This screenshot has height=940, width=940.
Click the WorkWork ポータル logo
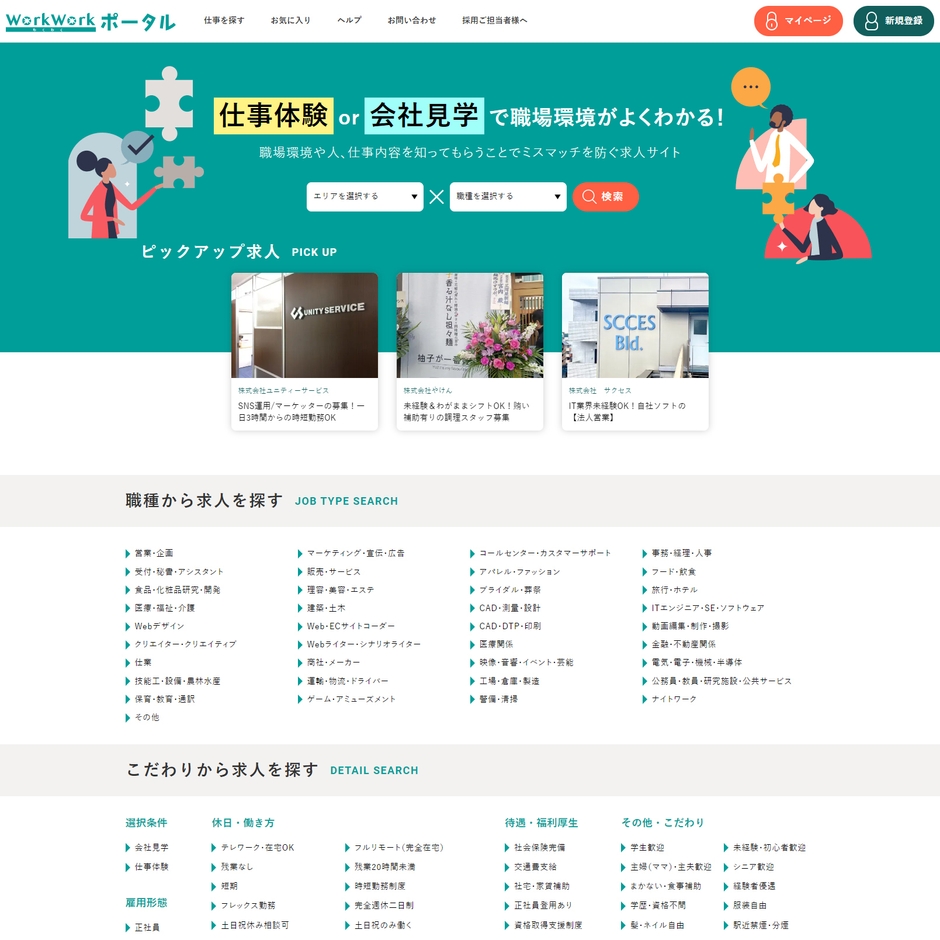90,21
